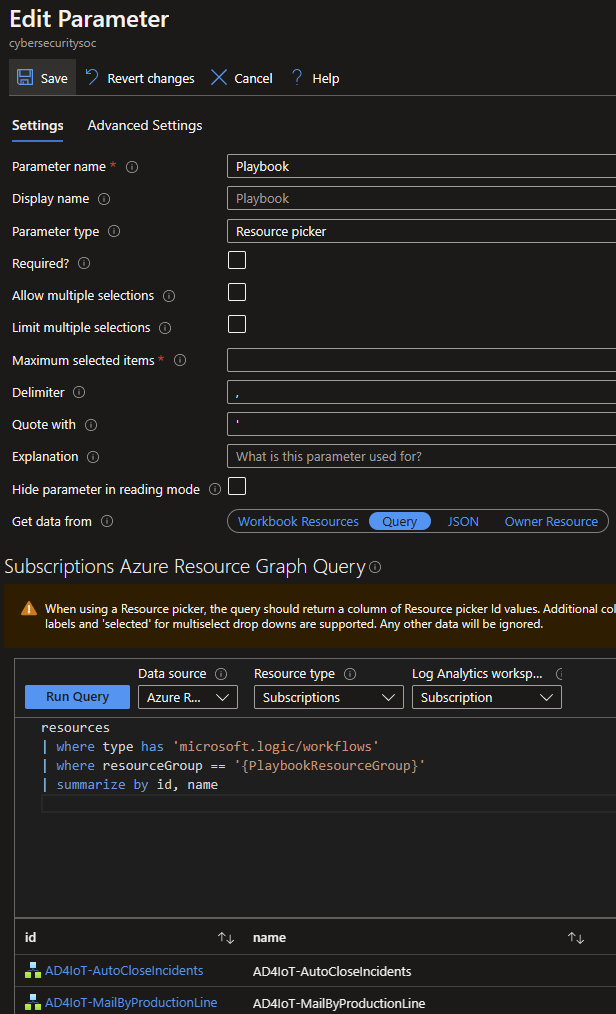
Task: Click the Help question mark icon
Action: (297, 78)
